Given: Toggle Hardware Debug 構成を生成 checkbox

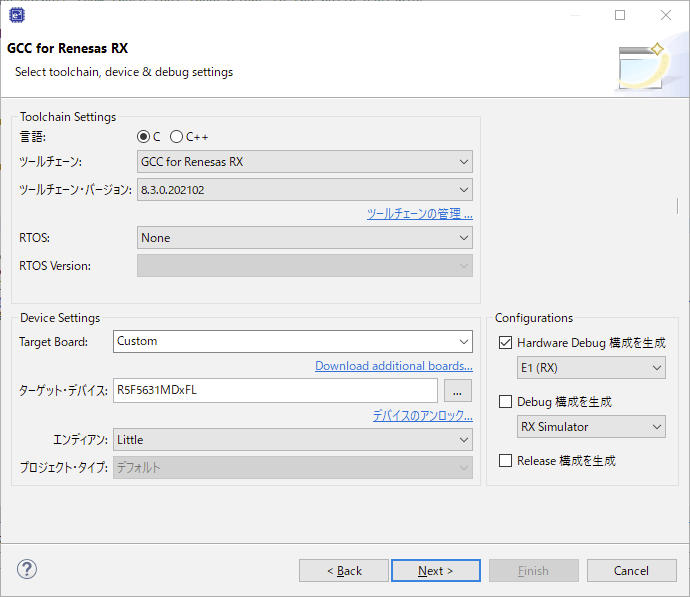Looking at the screenshot, I should [x=506, y=342].
